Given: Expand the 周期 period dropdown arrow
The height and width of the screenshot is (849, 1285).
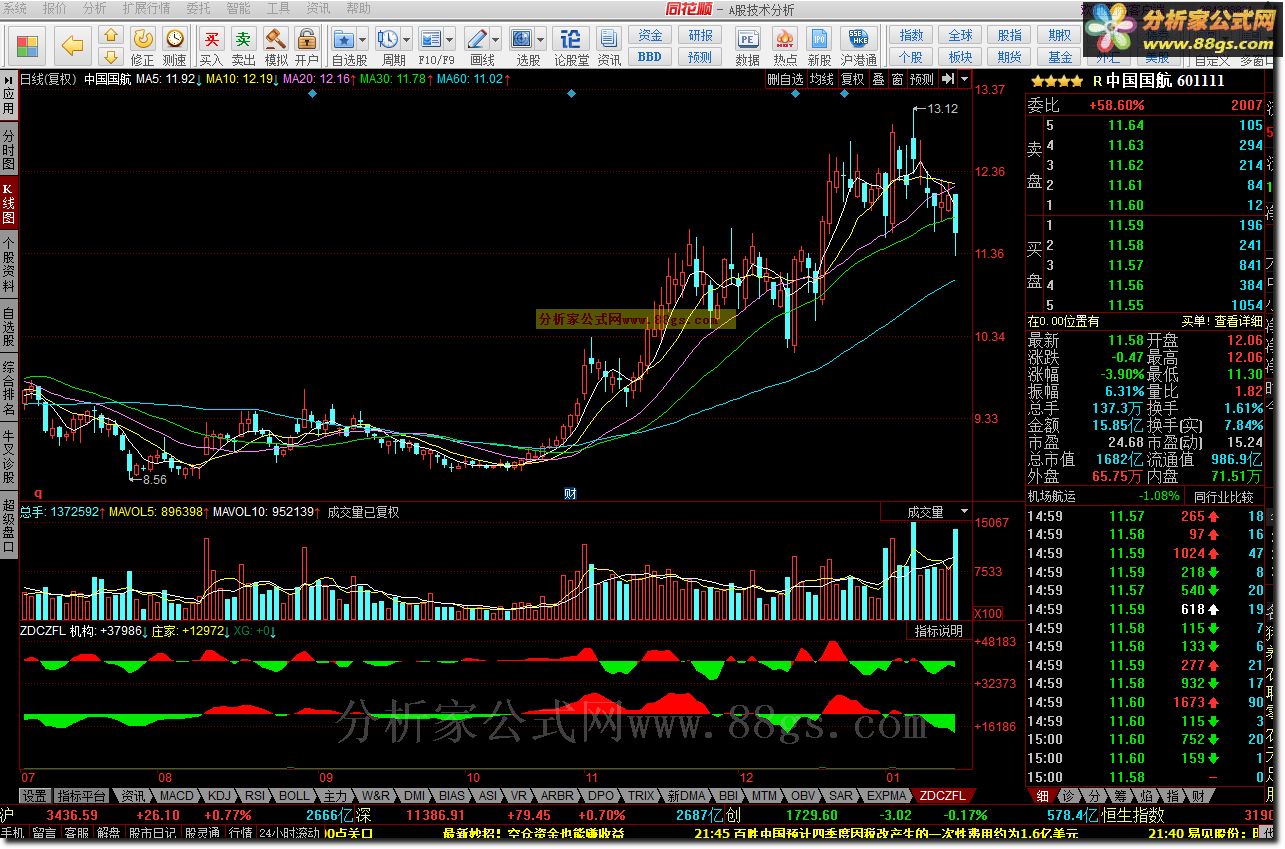Looking at the screenshot, I should click(x=405, y=39).
